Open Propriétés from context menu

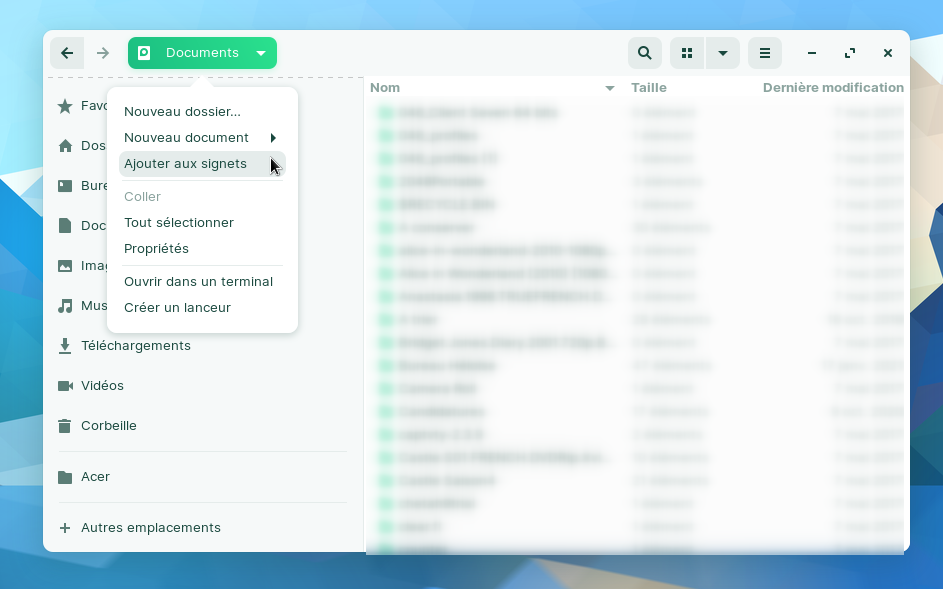(156, 249)
